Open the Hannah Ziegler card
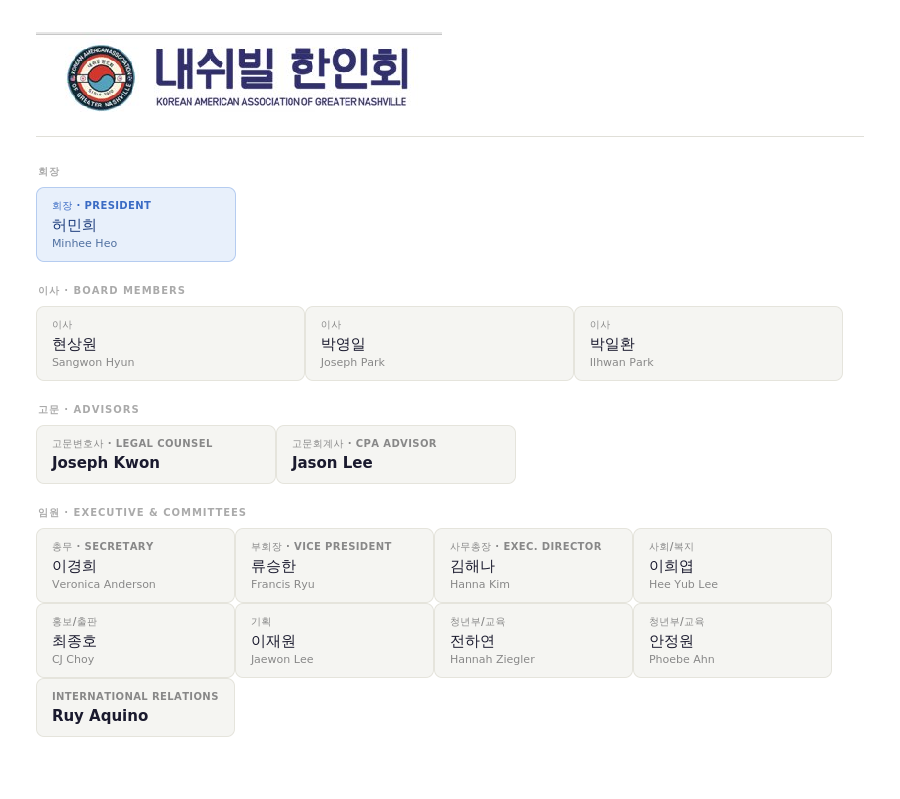900x799 pixels. [534, 641]
